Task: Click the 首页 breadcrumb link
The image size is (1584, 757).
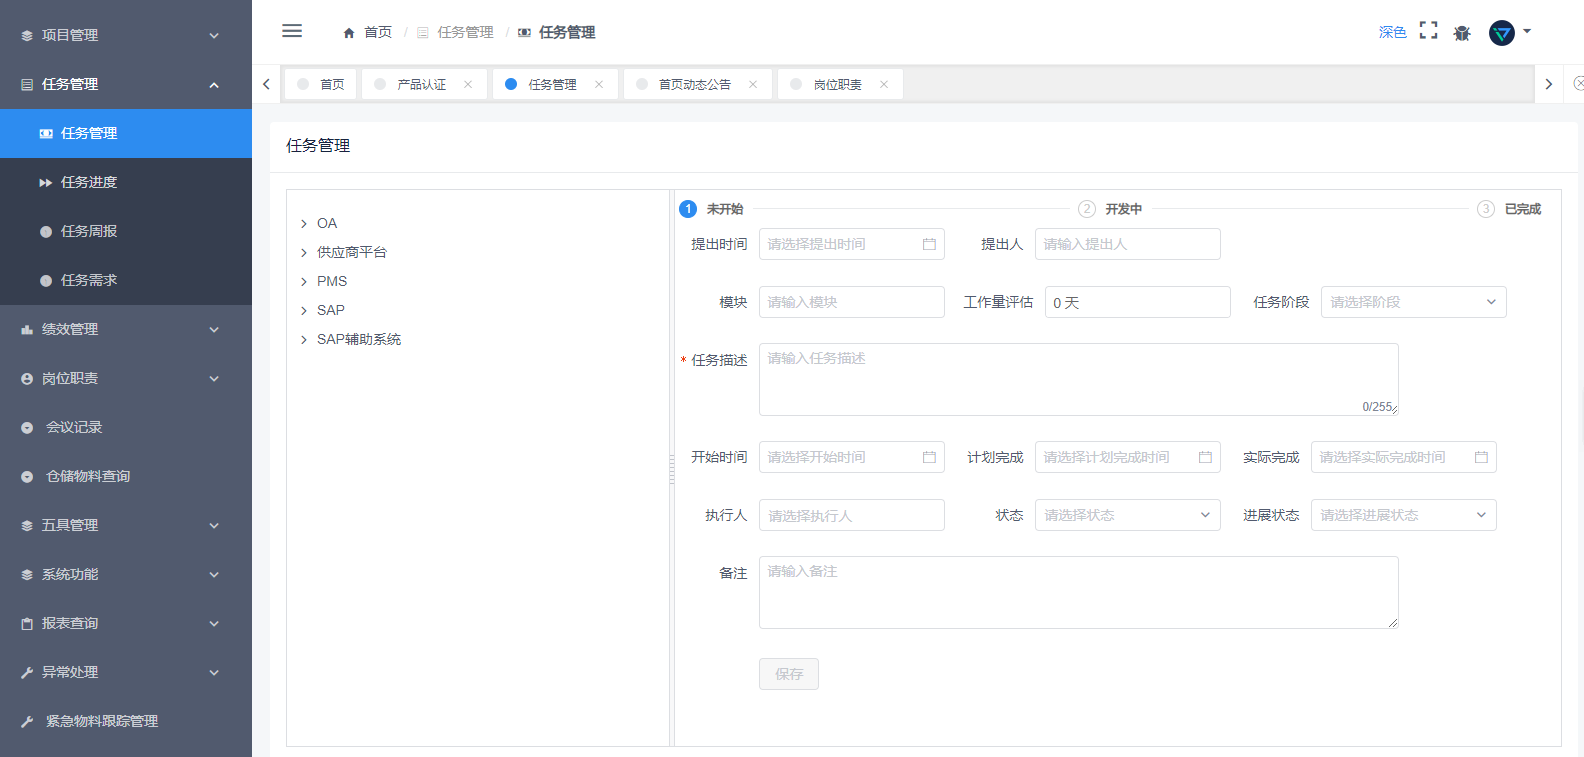Action: [x=378, y=33]
